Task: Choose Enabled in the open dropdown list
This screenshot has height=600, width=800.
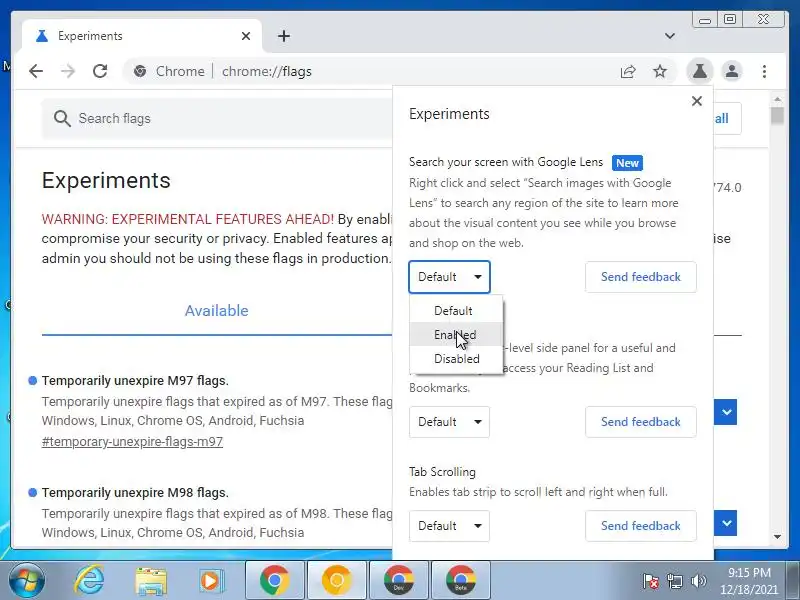Action: pos(456,335)
